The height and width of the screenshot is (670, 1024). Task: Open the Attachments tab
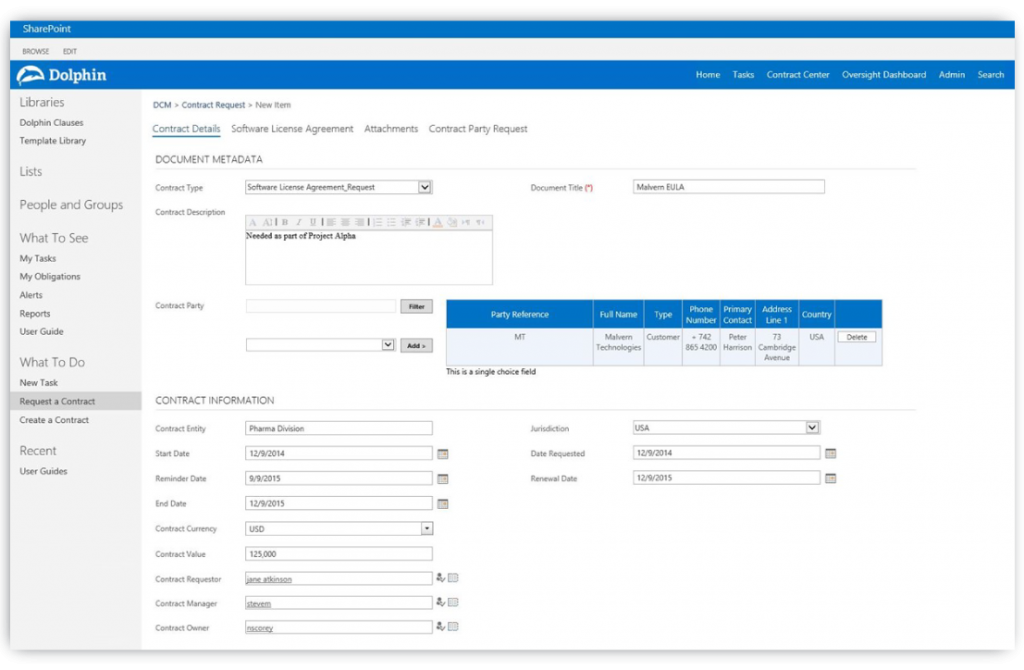pos(390,128)
